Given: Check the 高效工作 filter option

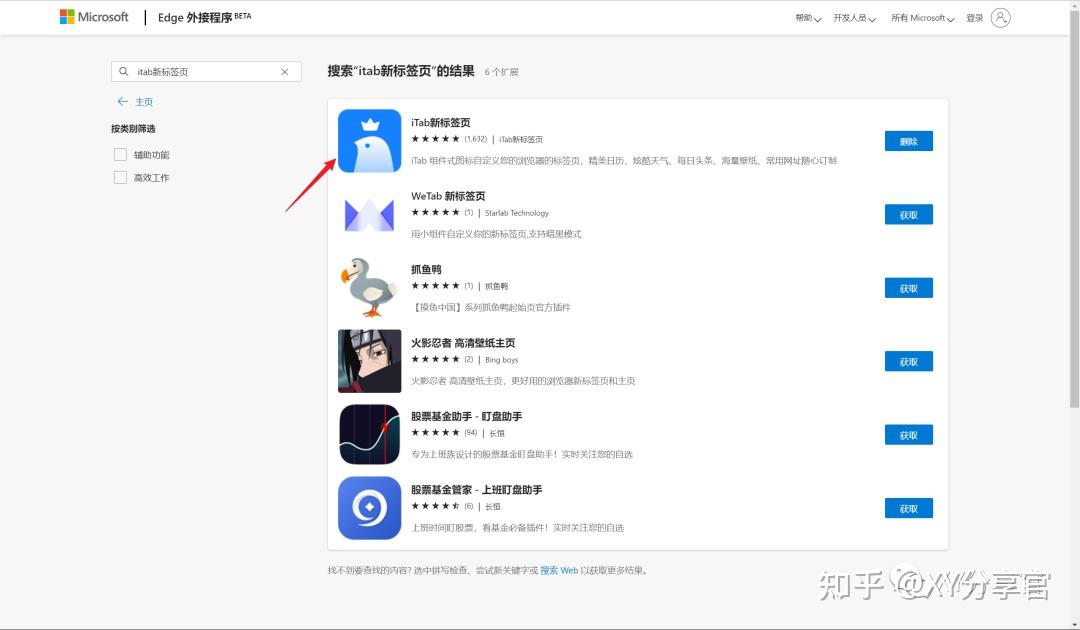Looking at the screenshot, I should pos(118,177).
